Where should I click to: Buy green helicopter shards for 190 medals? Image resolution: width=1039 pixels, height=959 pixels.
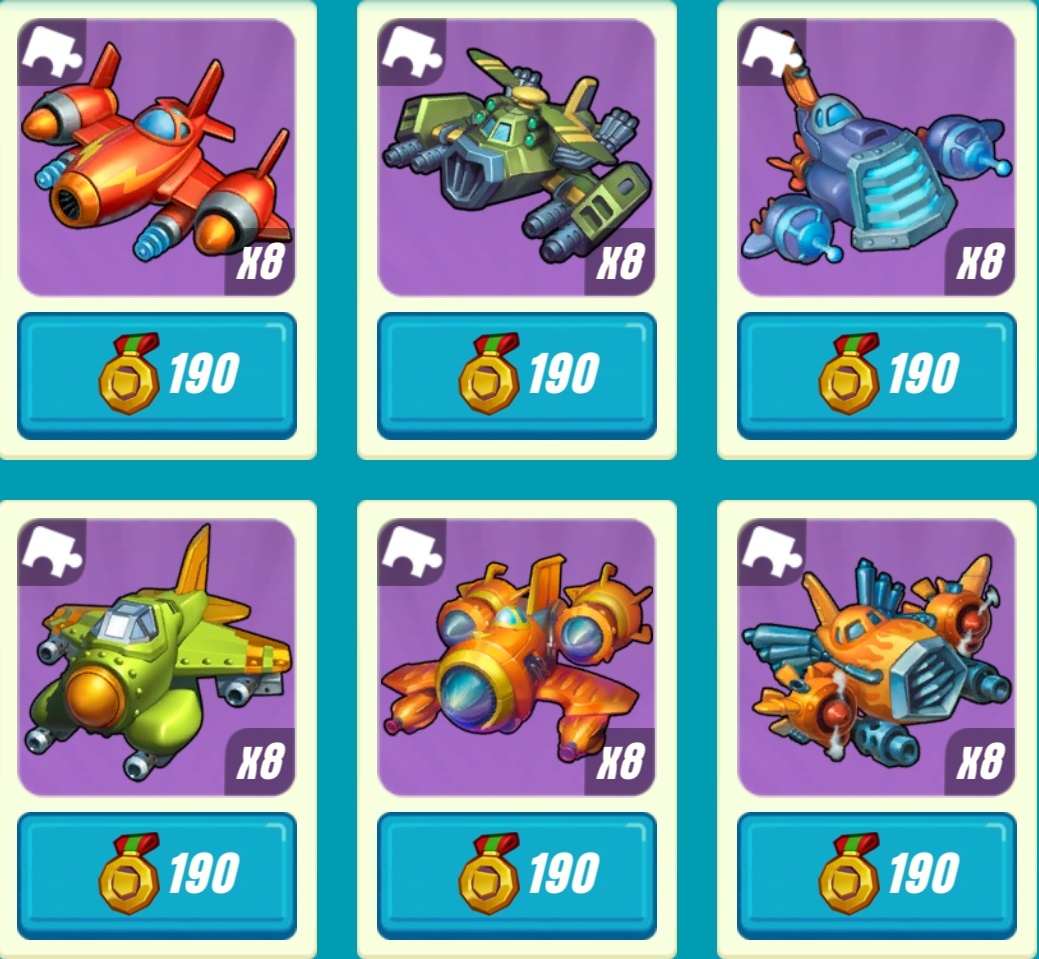(516, 375)
